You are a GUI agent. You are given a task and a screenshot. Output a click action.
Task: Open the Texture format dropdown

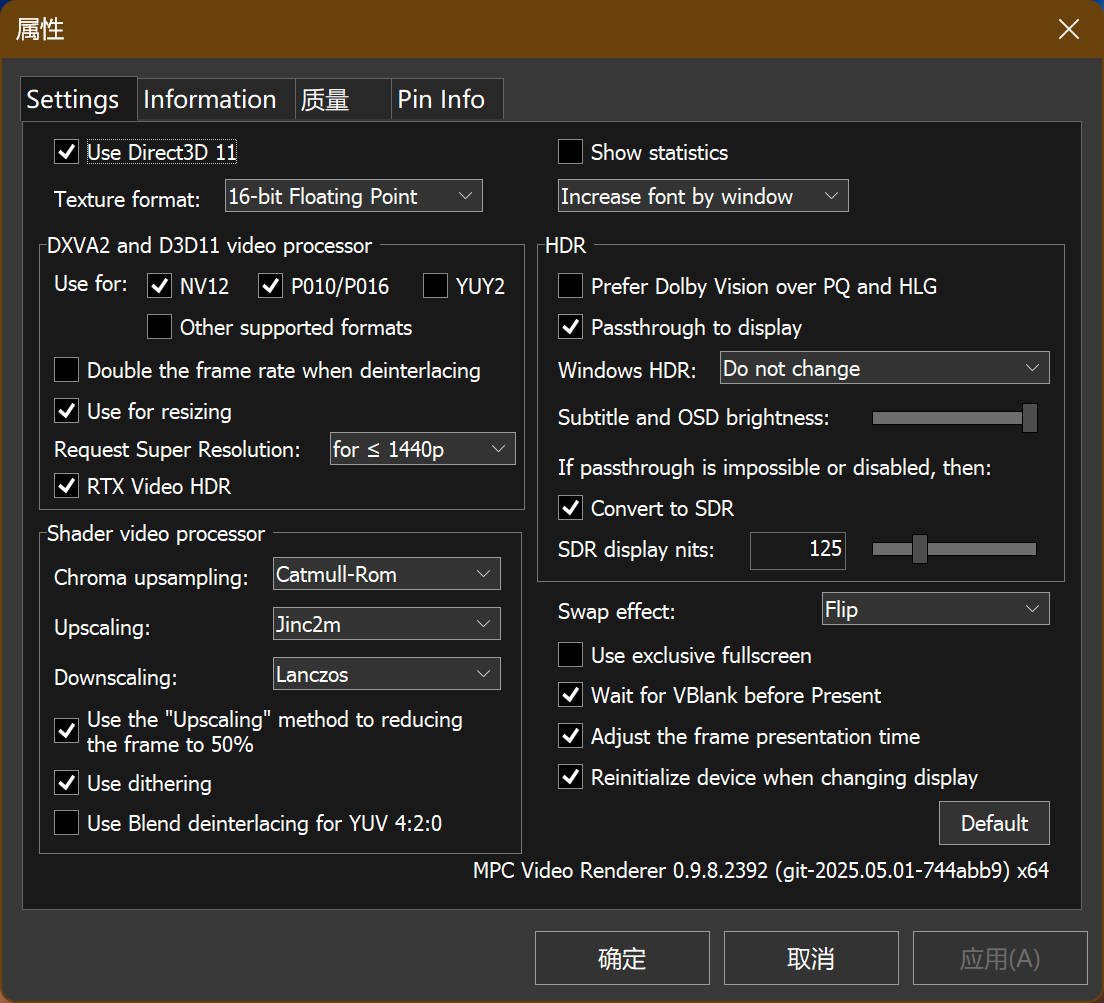[353, 197]
